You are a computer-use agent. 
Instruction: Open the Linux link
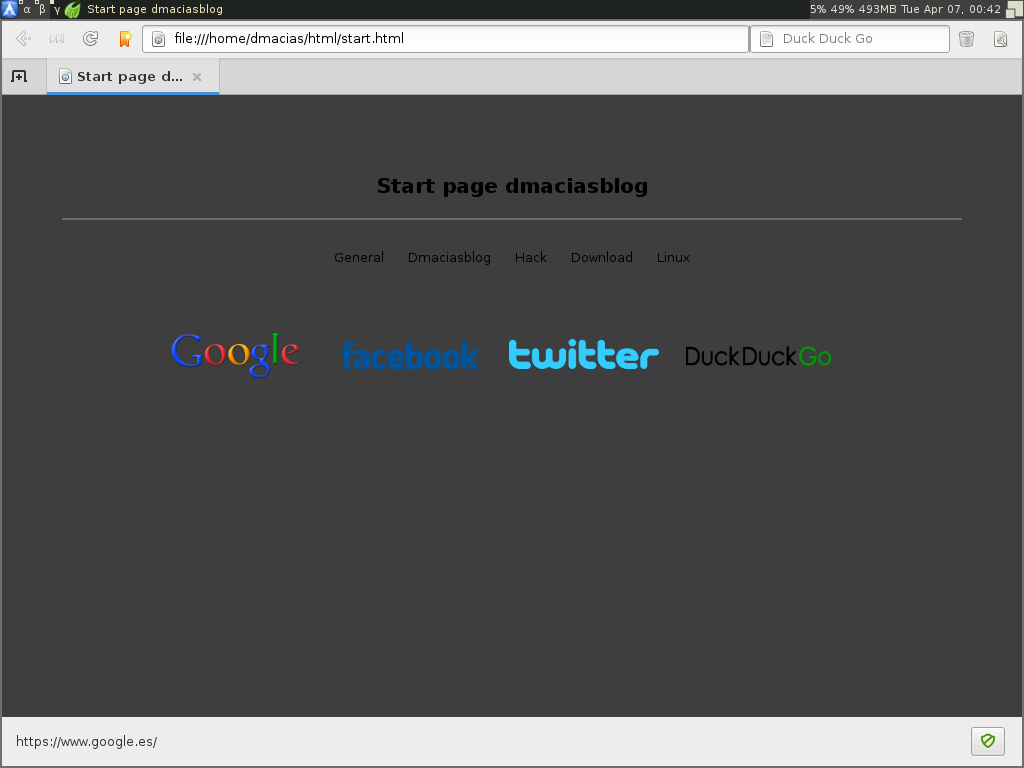673,257
